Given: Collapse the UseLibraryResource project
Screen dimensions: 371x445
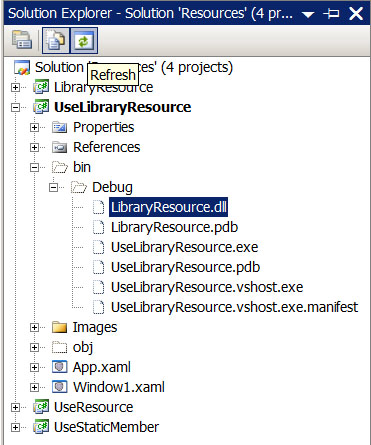Looking at the screenshot, I should tap(15, 107).
